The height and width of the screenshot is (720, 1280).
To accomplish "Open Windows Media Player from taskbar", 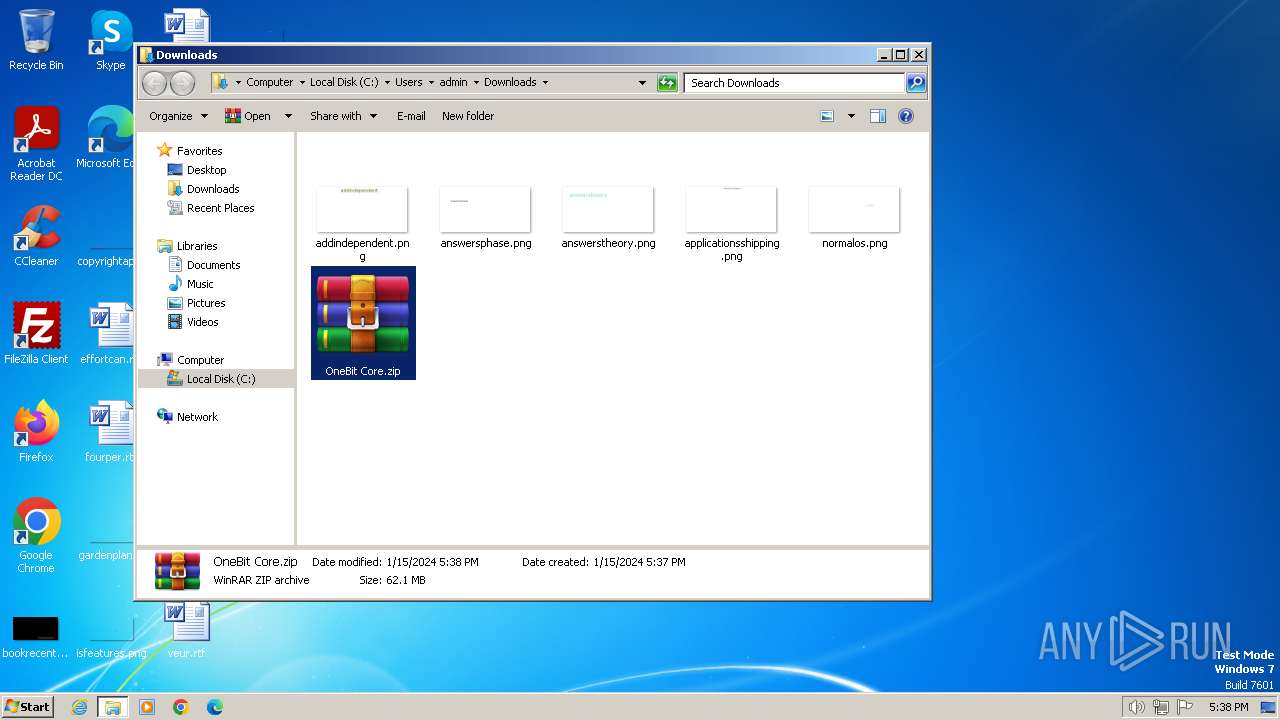I will [x=147, y=707].
